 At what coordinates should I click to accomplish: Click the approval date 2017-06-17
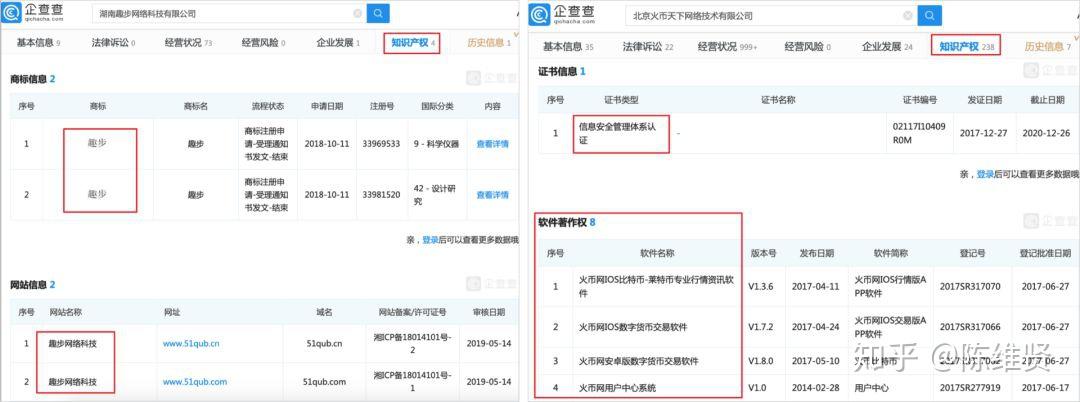[x=1046, y=388]
